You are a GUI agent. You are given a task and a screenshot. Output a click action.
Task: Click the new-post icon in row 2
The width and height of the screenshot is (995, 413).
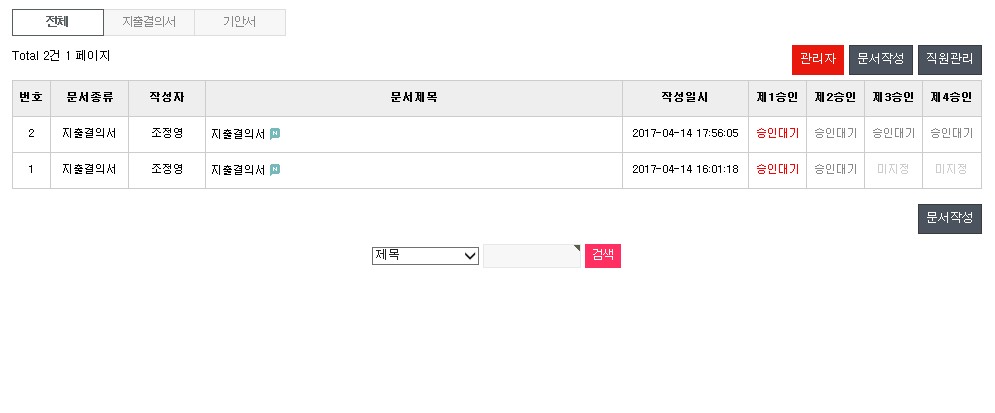pos(275,134)
